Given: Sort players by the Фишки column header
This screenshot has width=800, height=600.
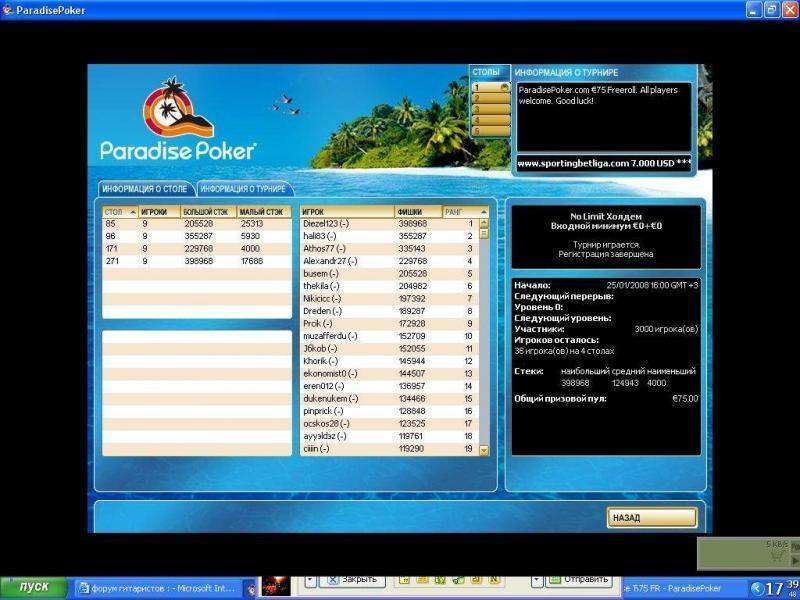Looking at the screenshot, I should [418, 212].
